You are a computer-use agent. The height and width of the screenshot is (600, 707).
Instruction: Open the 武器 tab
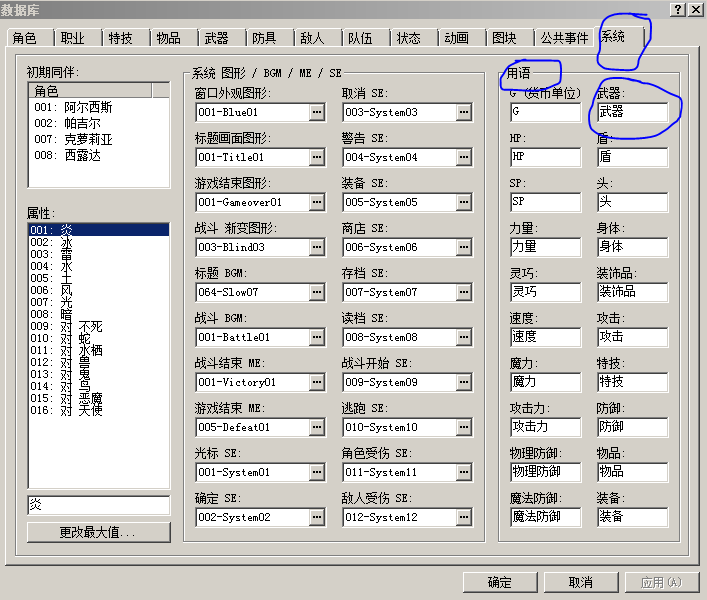pos(222,38)
